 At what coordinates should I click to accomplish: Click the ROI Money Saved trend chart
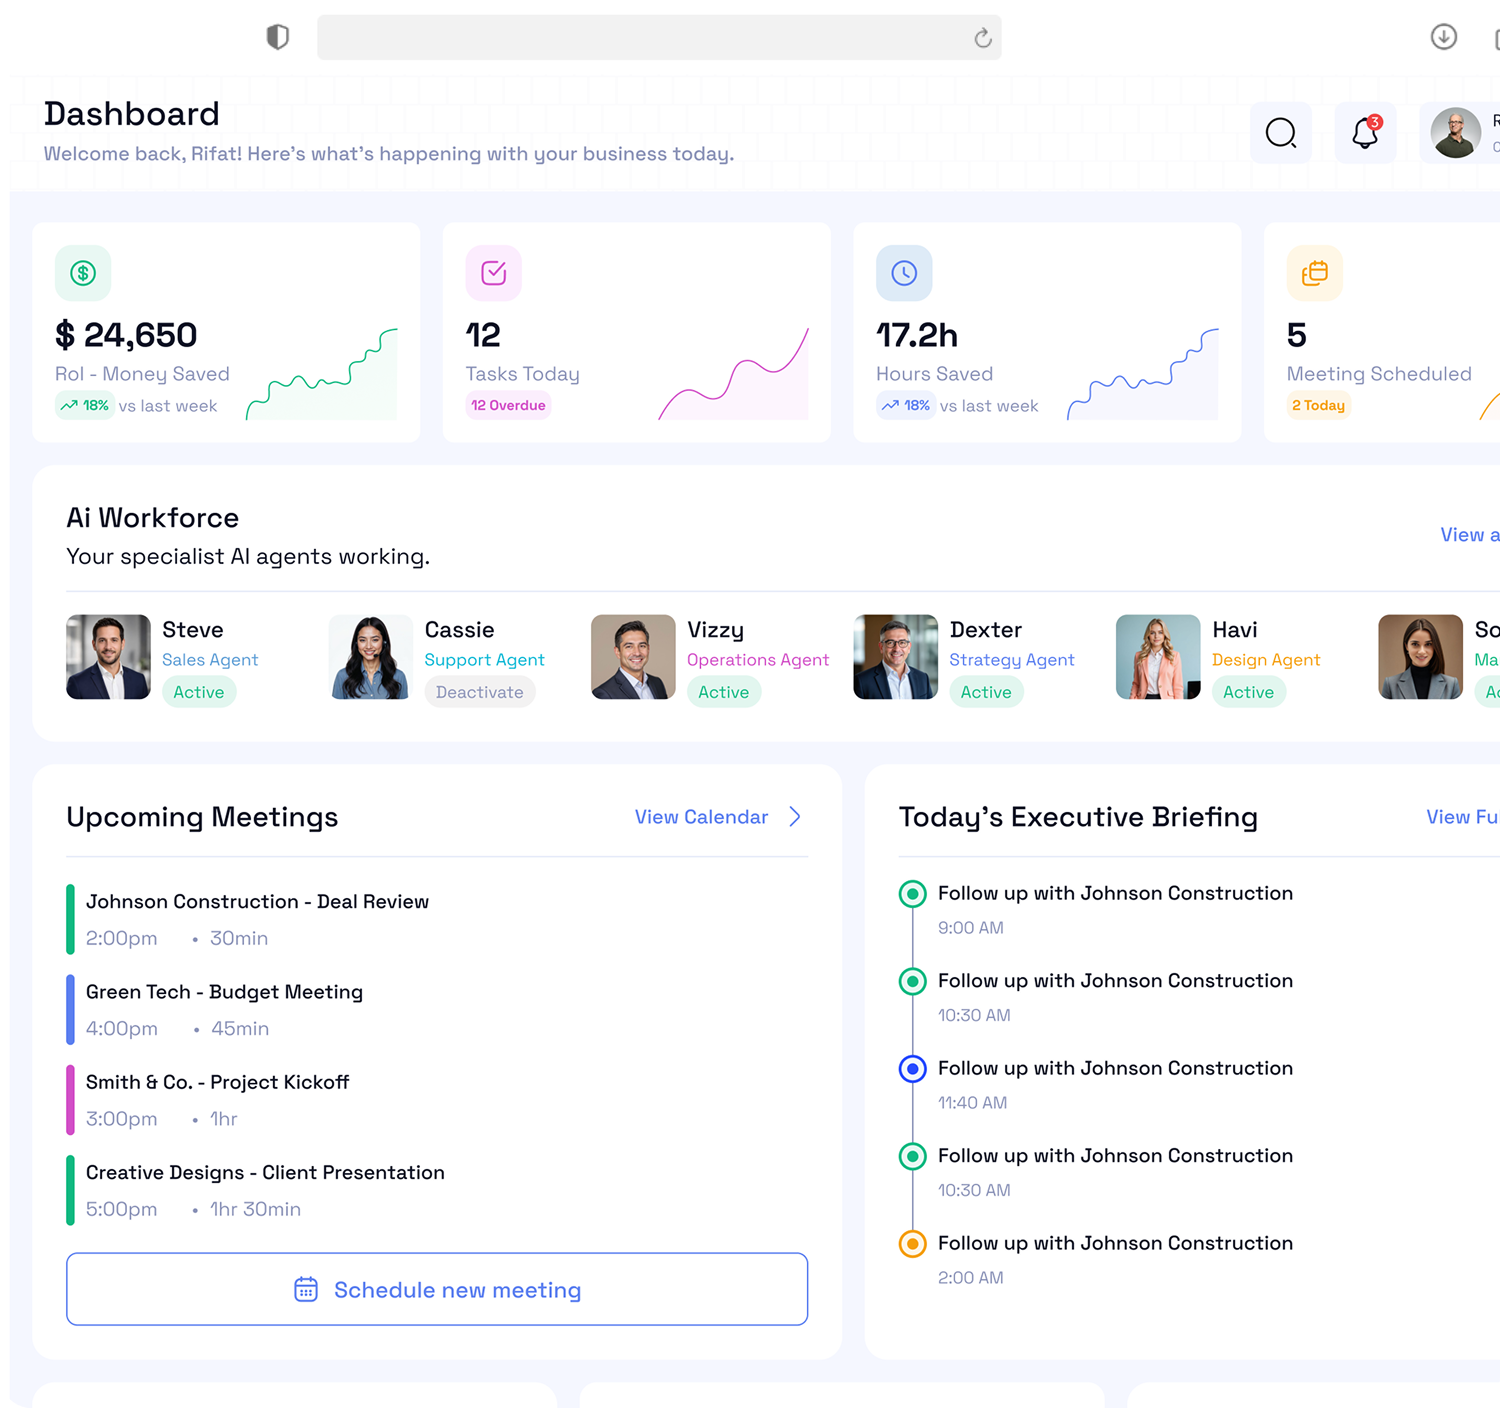pyautogui.click(x=322, y=374)
